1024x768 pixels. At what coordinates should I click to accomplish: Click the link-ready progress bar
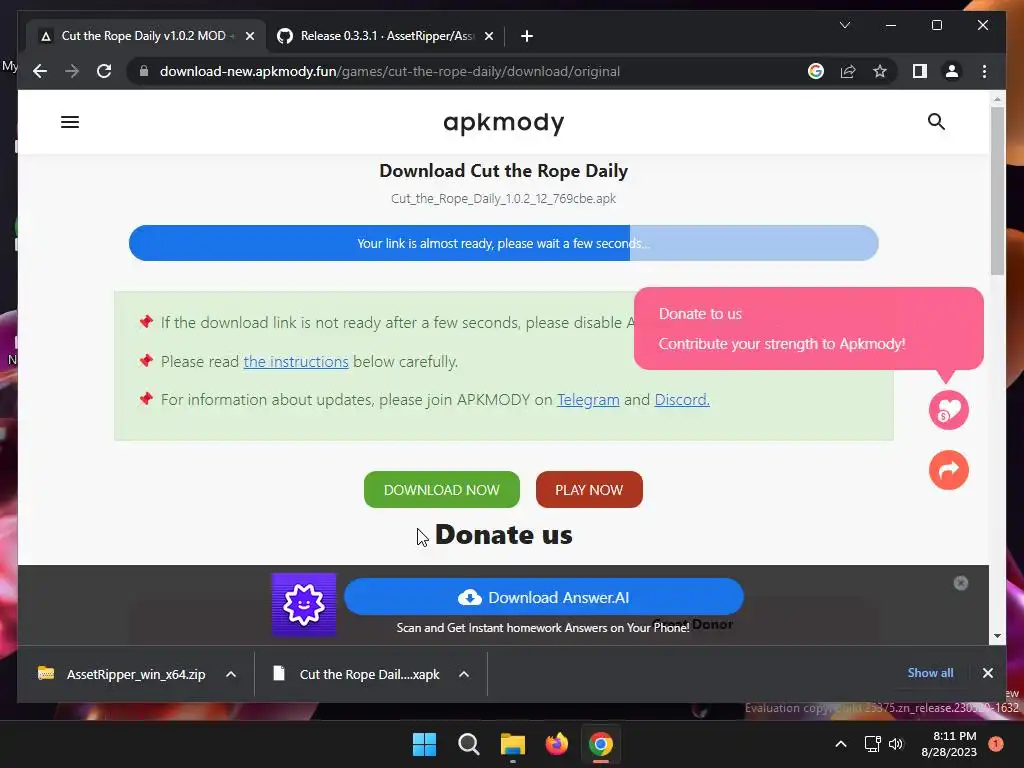tap(504, 243)
